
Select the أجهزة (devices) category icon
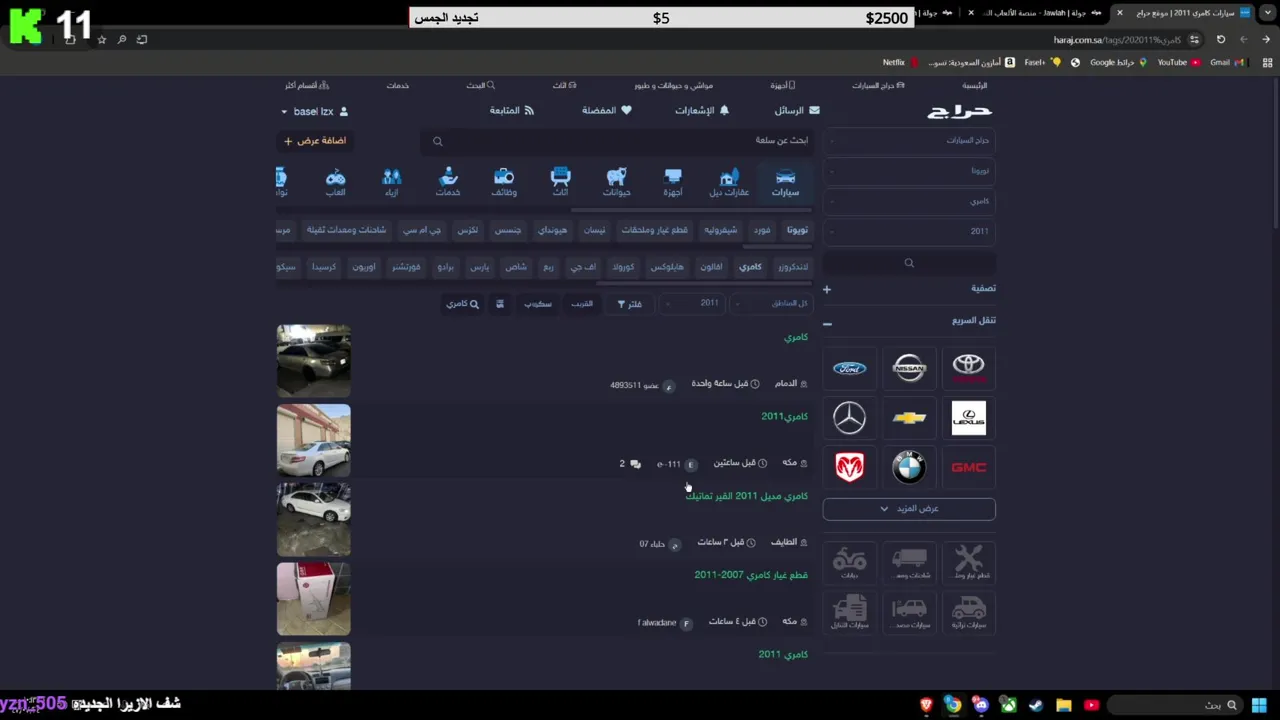click(x=673, y=182)
